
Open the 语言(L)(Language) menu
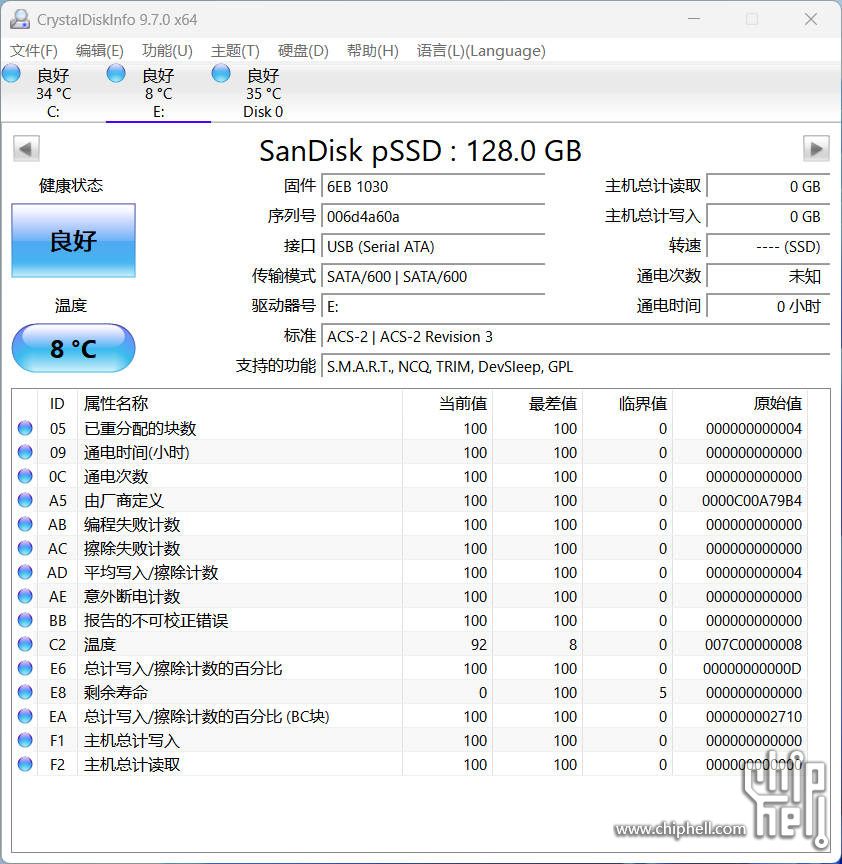click(x=481, y=51)
